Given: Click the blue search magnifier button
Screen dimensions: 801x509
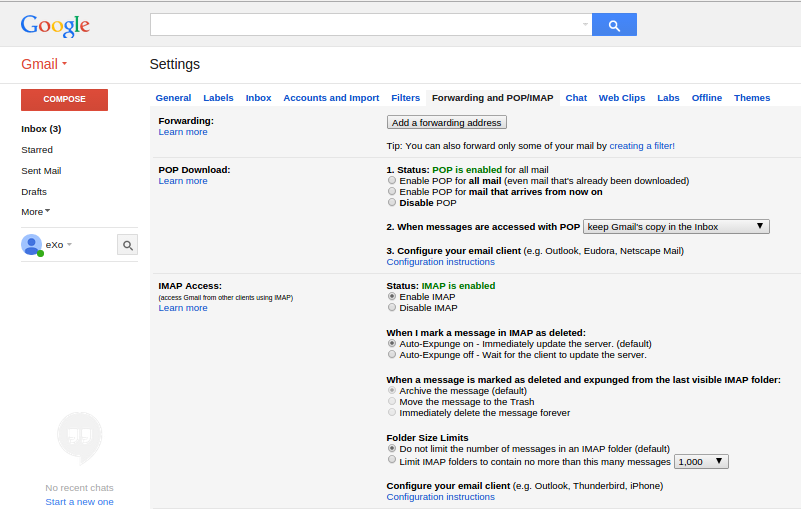Looking at the screenshot, I should (x=614, y=25).
